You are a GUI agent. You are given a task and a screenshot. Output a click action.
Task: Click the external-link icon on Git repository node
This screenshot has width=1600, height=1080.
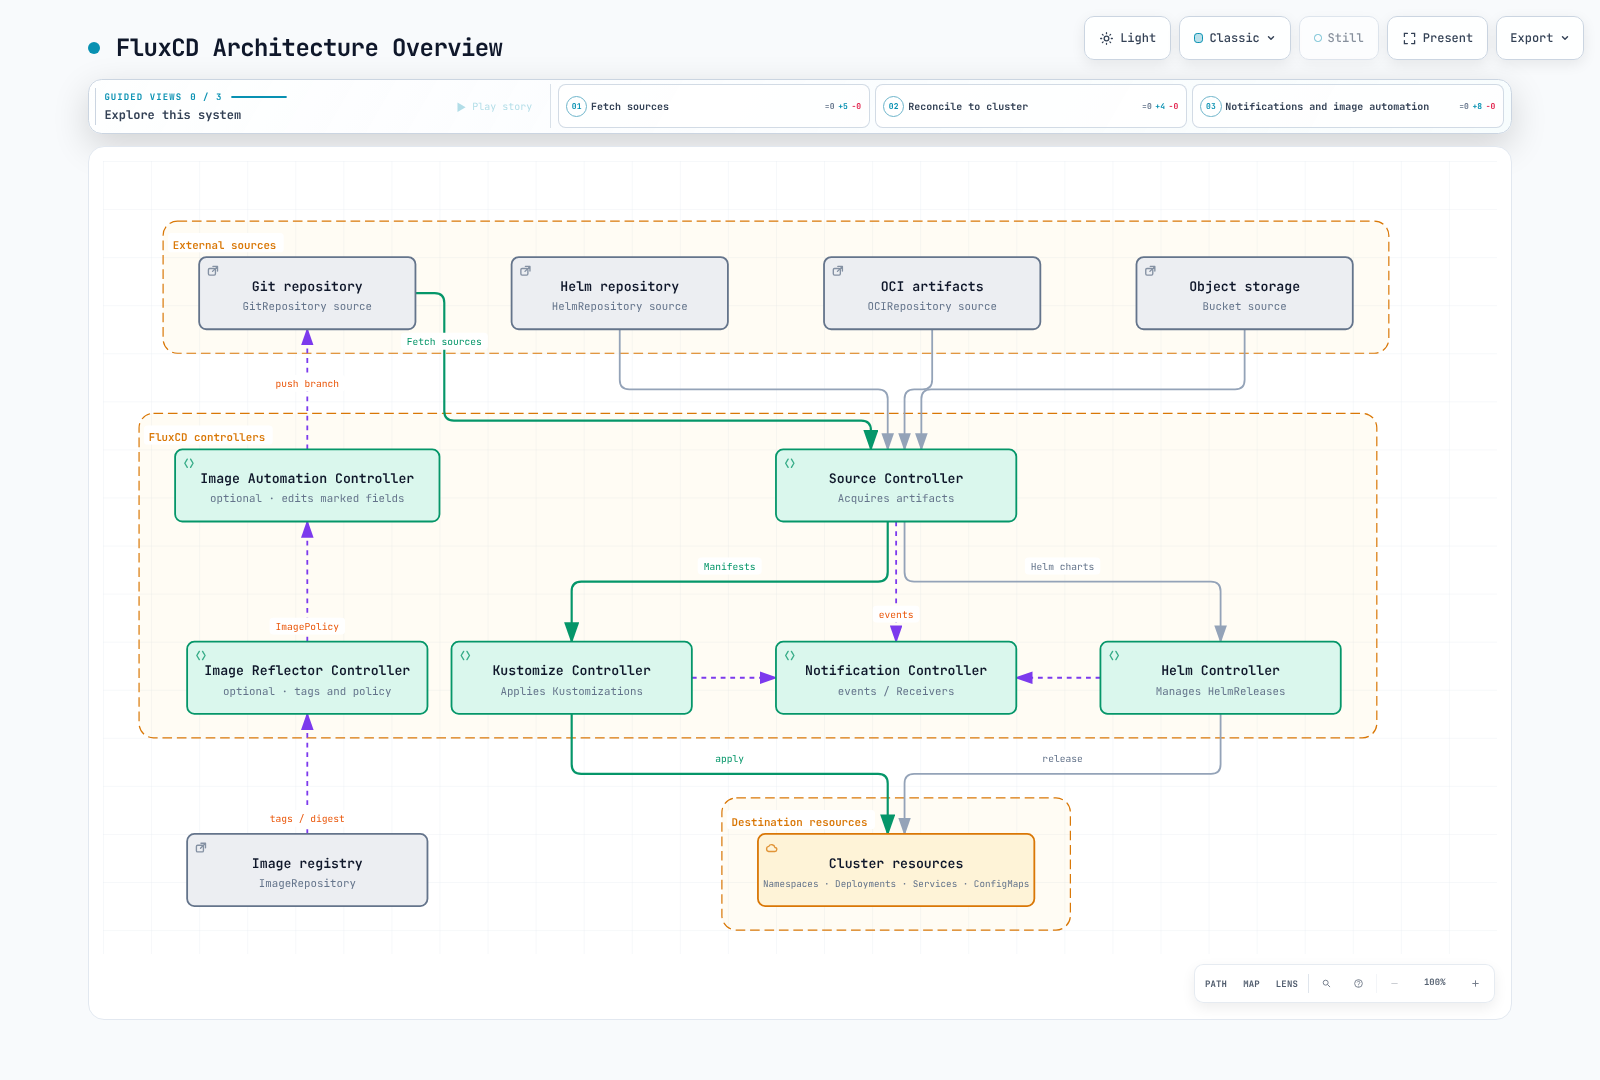point(213,271)
